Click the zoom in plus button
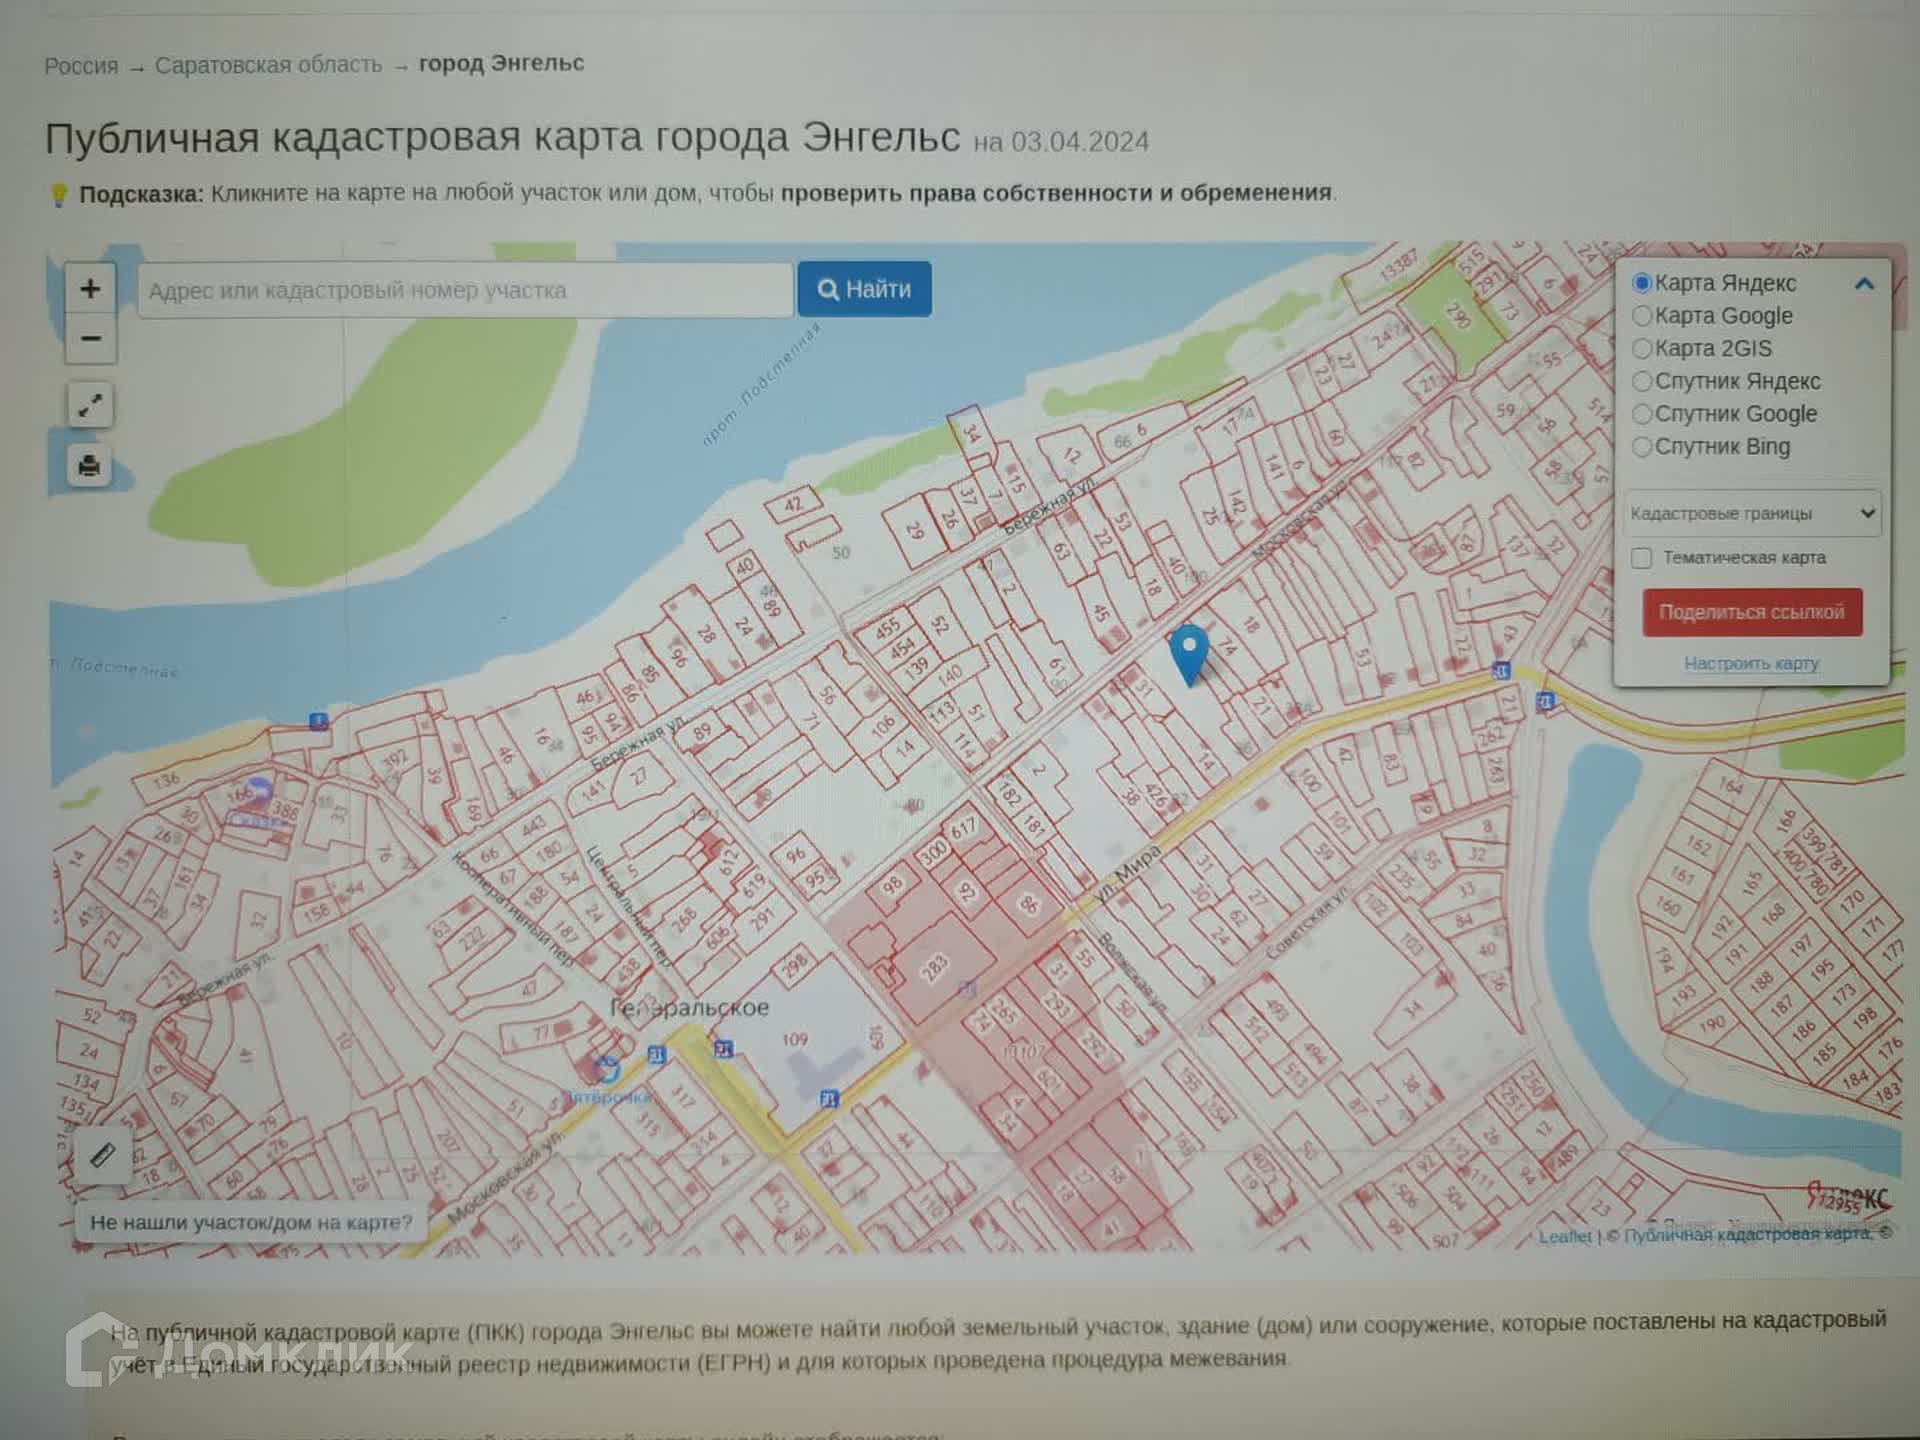Viewport: 1920px width, 1440px height. (90, 289)
